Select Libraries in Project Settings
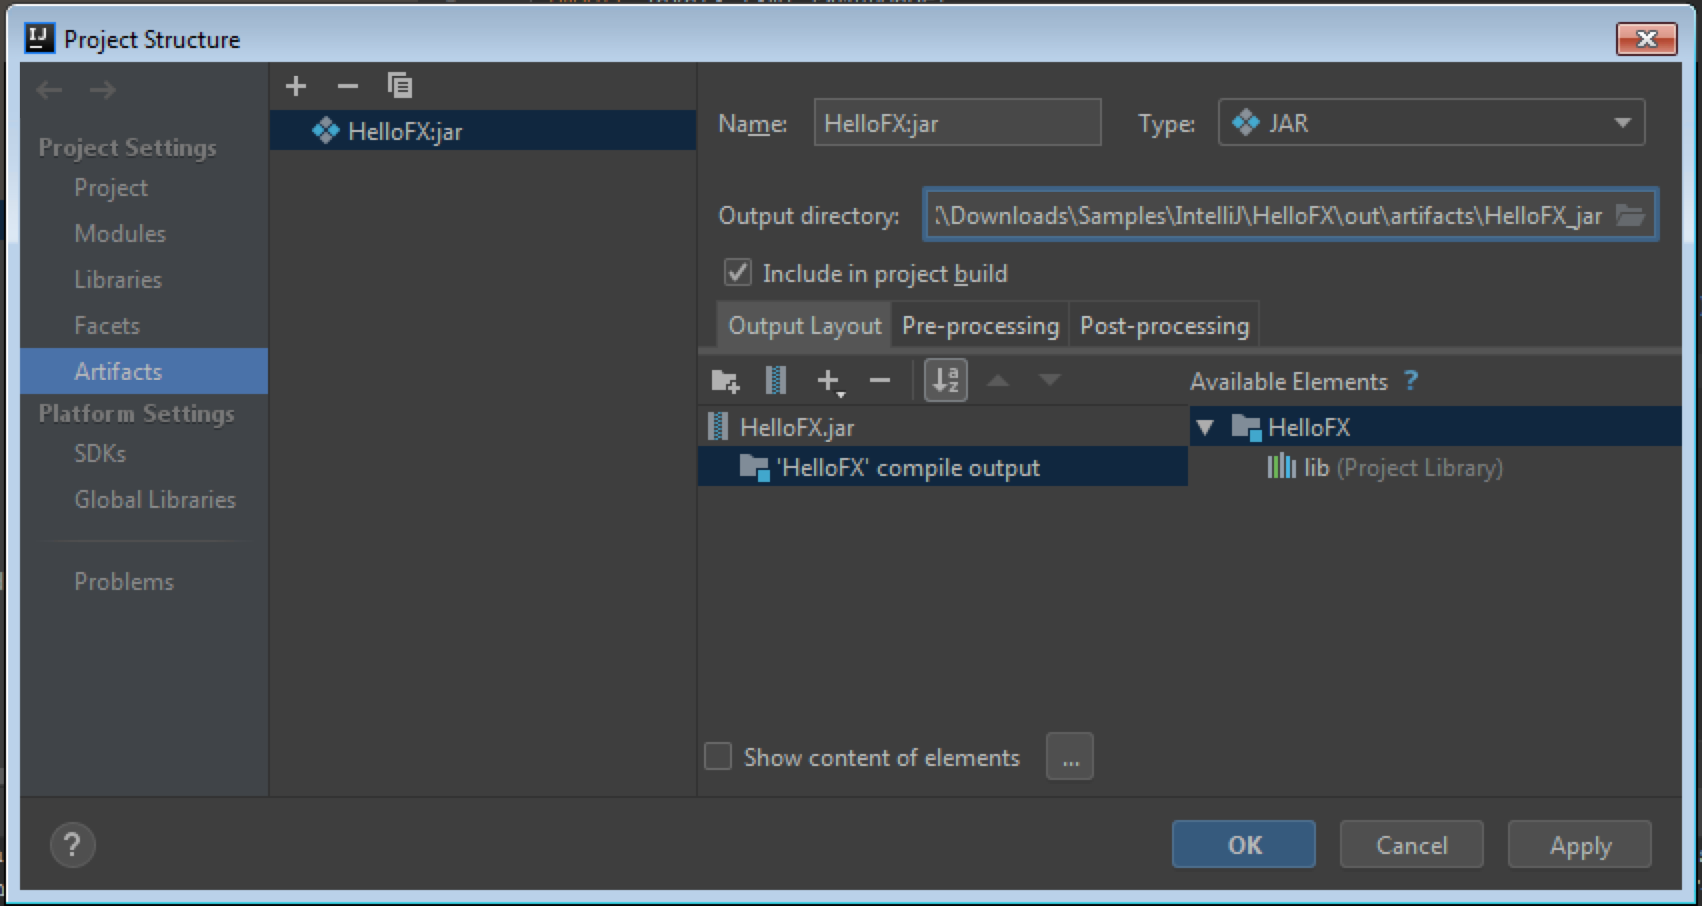Image resolution: width=1702 pixels, height=906 pixels. point(118,280)
